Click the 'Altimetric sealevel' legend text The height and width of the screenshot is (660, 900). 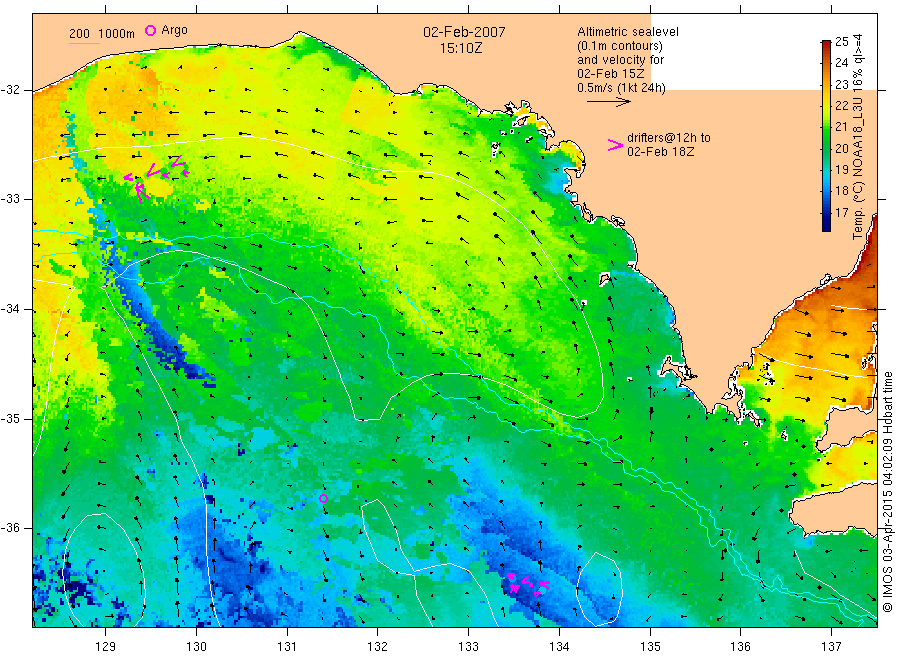[x=627, y=32]
